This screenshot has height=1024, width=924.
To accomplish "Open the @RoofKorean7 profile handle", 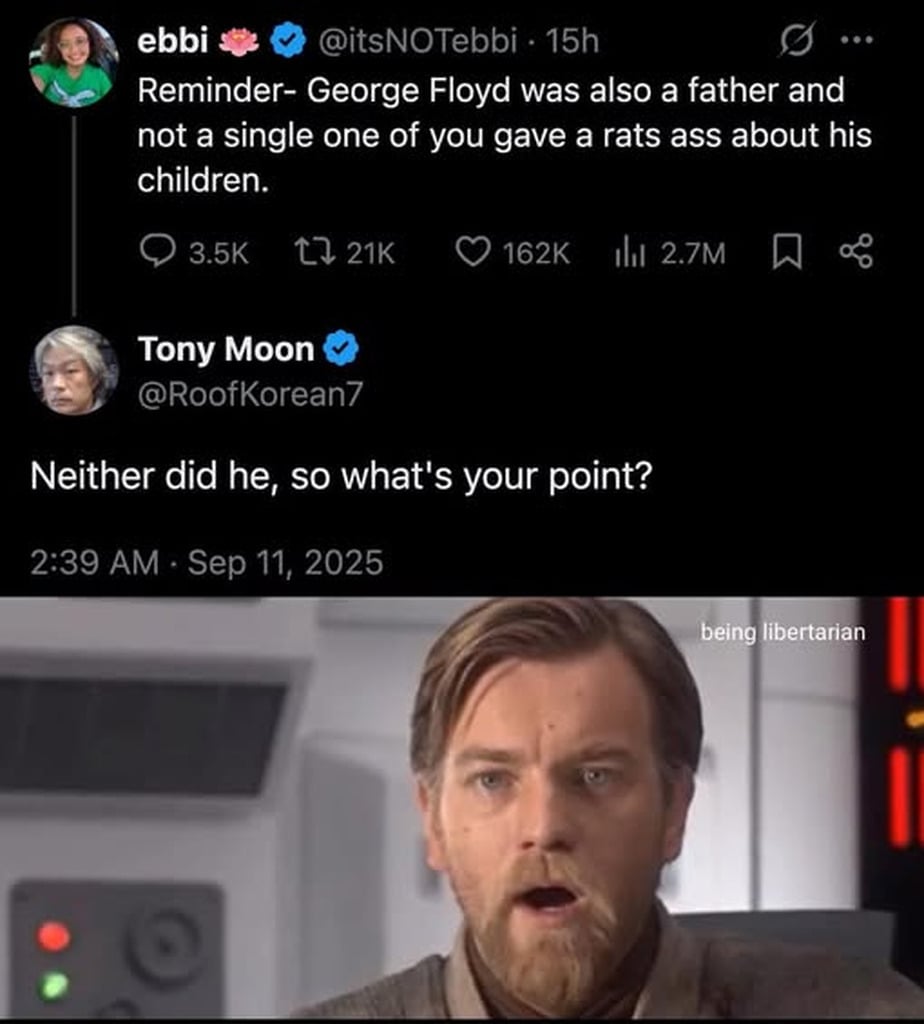I will pyautogui.click(x=250, y=395).
